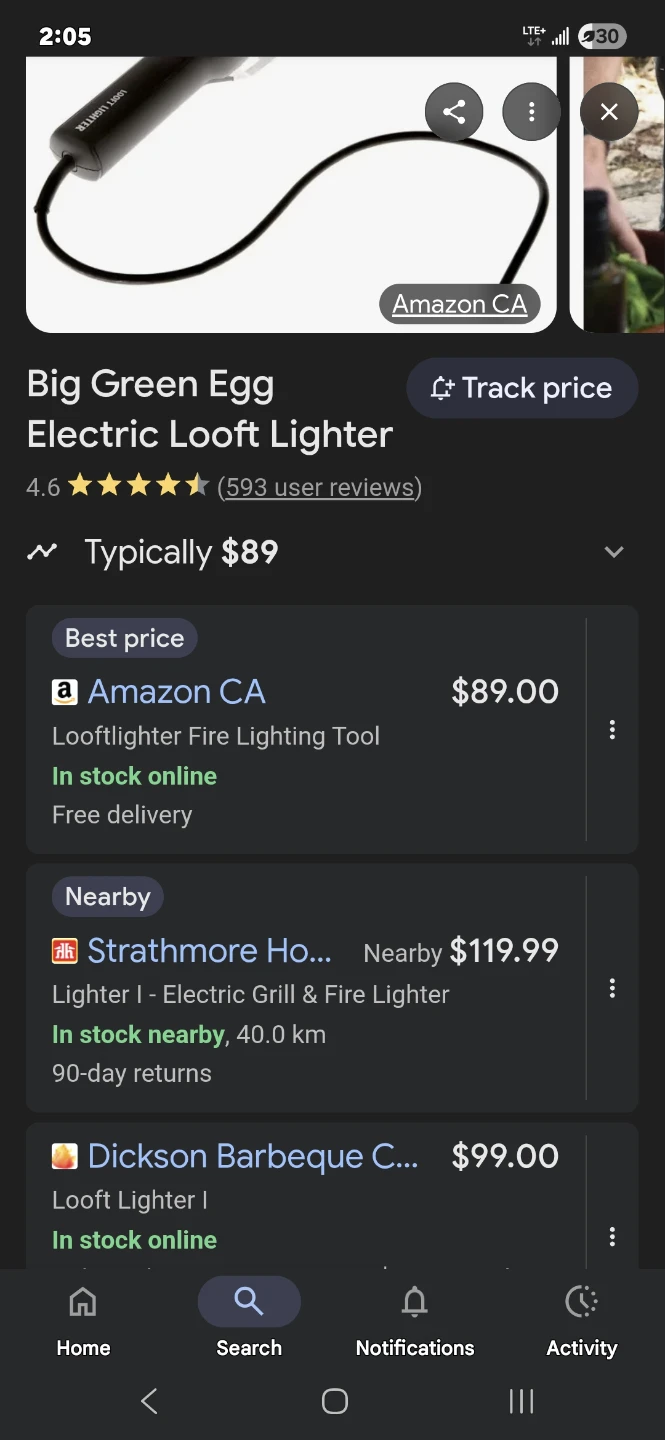Open the Notifications tab

click(x=415, y=1320)
